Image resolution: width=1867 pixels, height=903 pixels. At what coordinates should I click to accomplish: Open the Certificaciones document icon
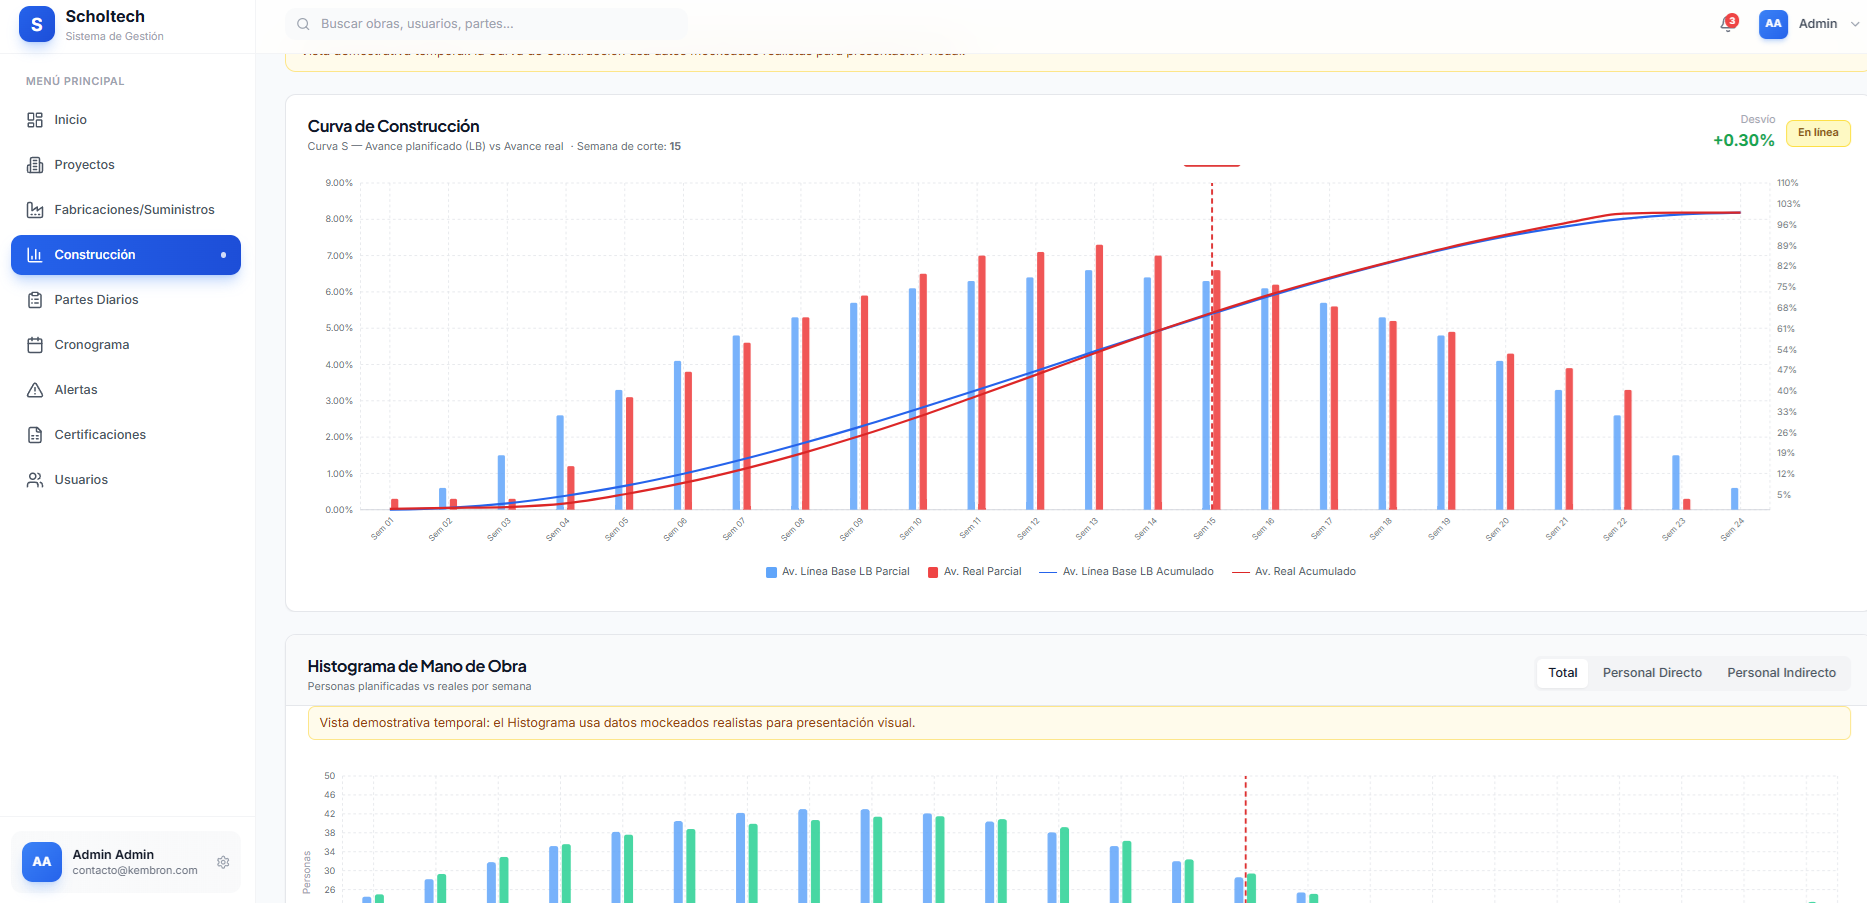pos(36,434)
